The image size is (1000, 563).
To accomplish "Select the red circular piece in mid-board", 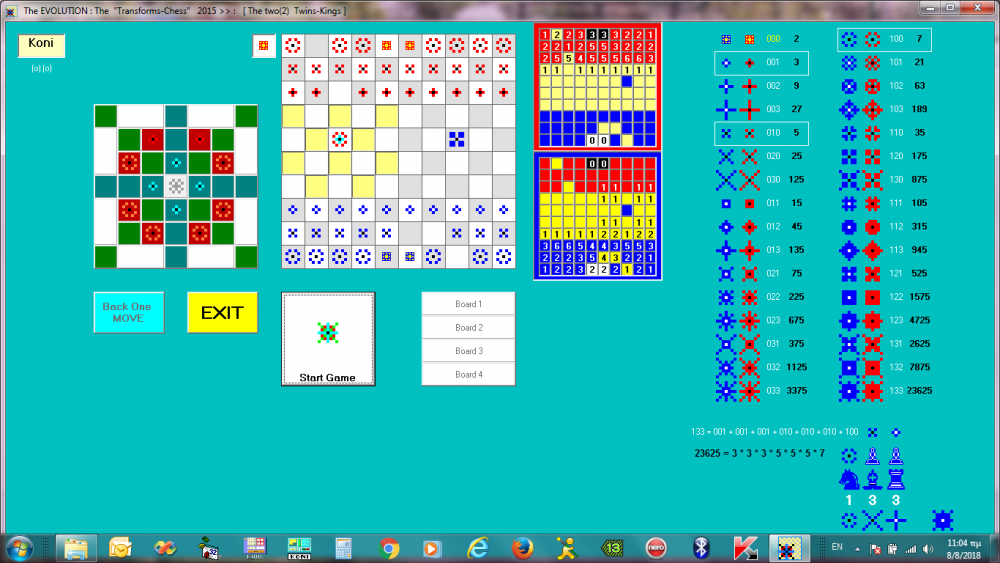I will 339,139.
